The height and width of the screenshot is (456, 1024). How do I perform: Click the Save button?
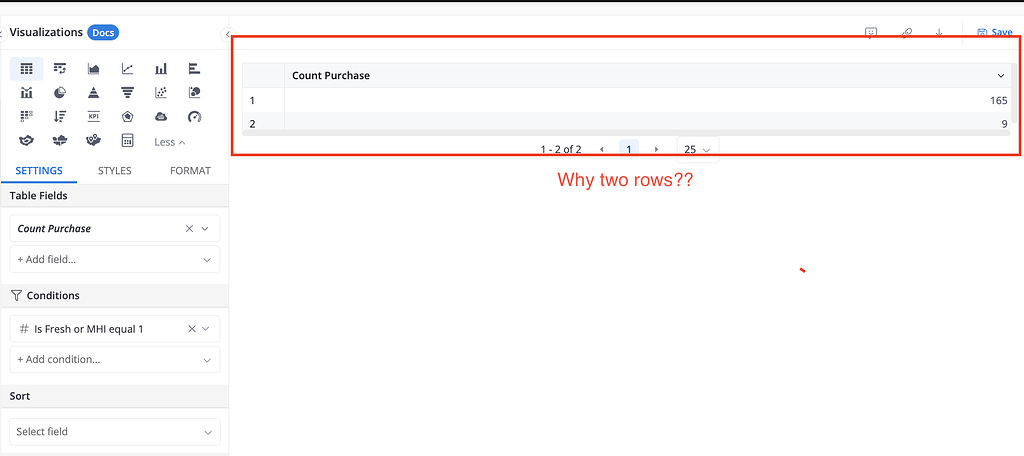point(994,32)
